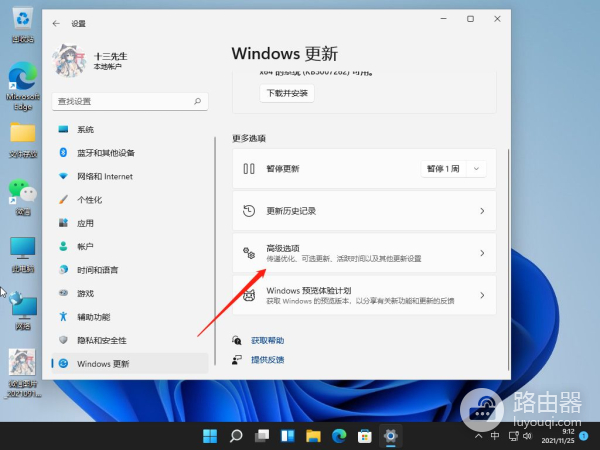This screenshot has width=600, height=450.
Task: Expand 更新历史记录 chevron
Action: [x=482, y=211]
